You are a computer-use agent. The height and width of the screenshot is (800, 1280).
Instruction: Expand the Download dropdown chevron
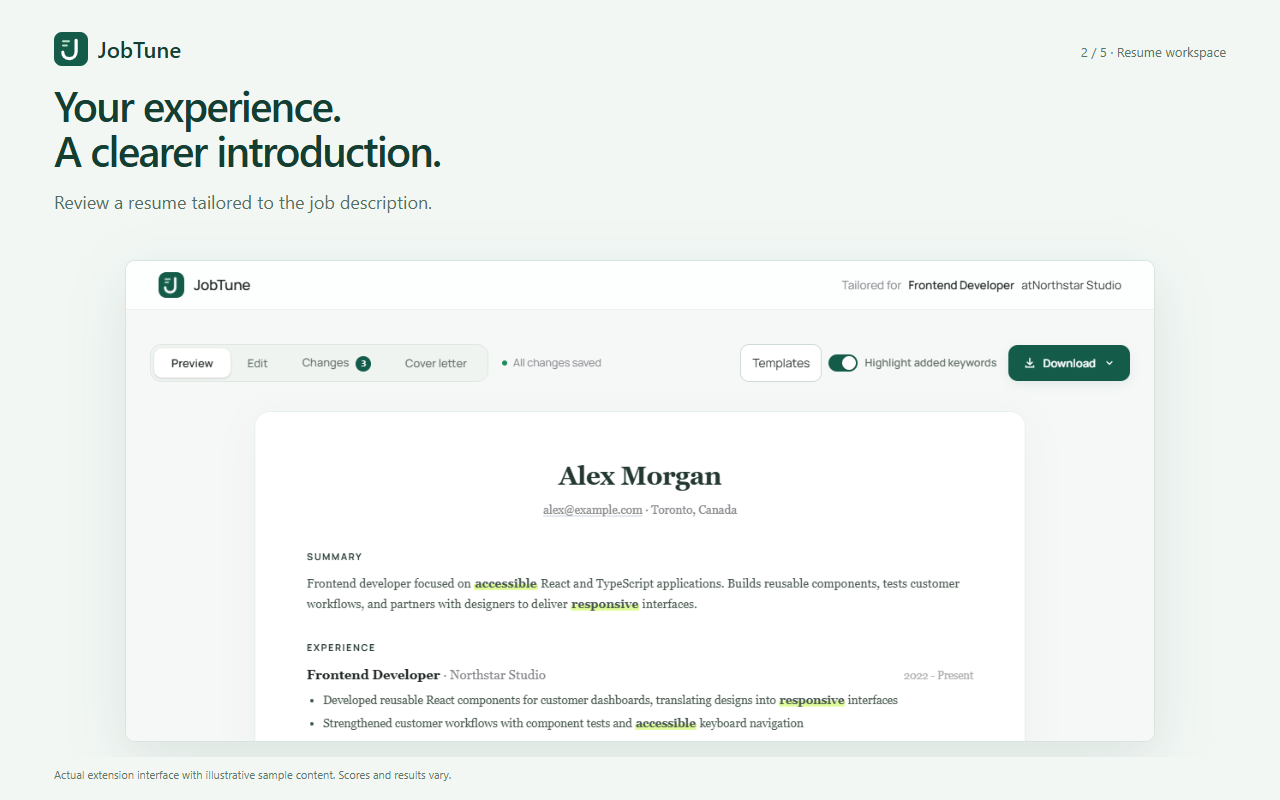click(1110, 363)
